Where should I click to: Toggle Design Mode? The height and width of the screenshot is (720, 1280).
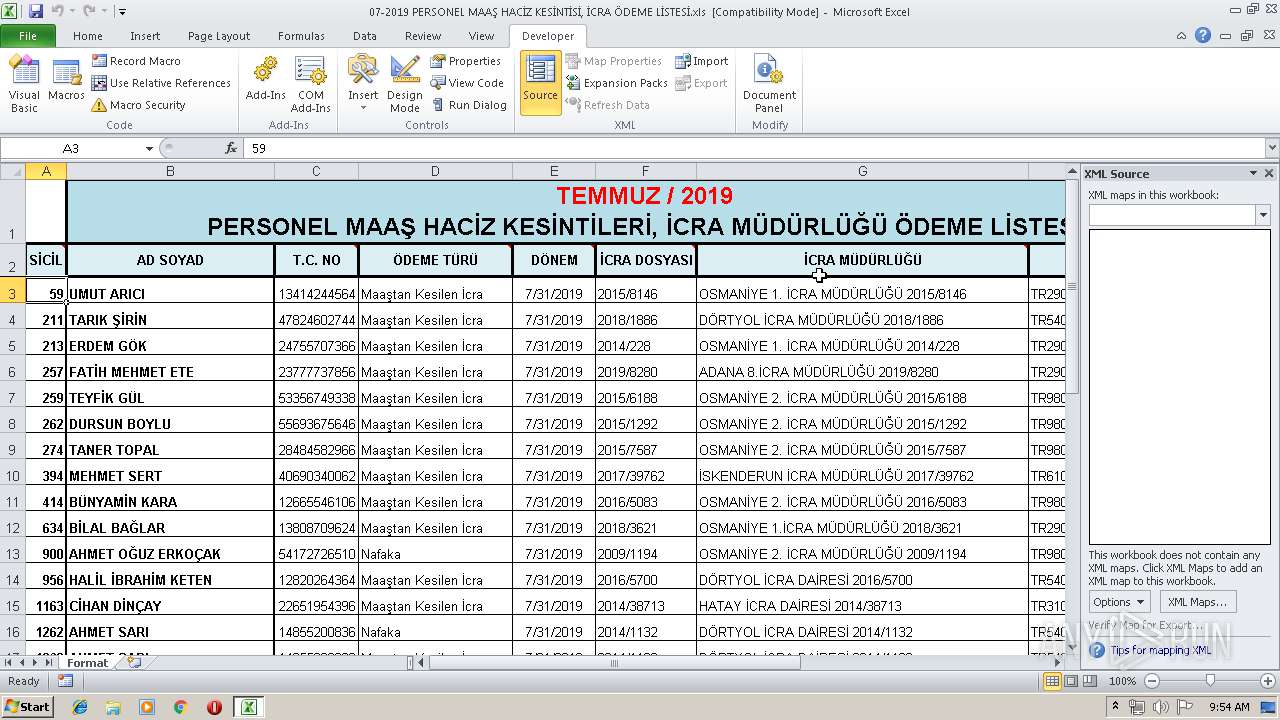[x=405, y=85]
